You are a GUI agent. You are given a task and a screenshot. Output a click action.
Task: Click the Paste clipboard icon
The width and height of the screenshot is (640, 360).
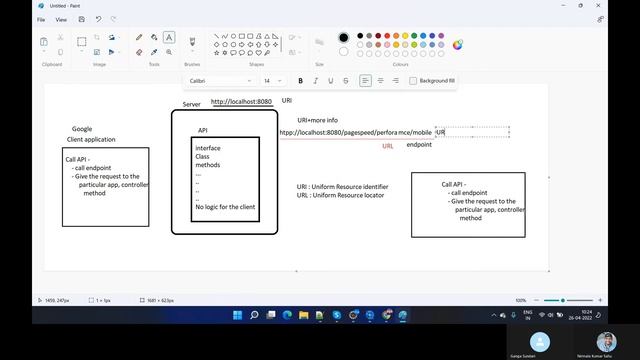44,41
